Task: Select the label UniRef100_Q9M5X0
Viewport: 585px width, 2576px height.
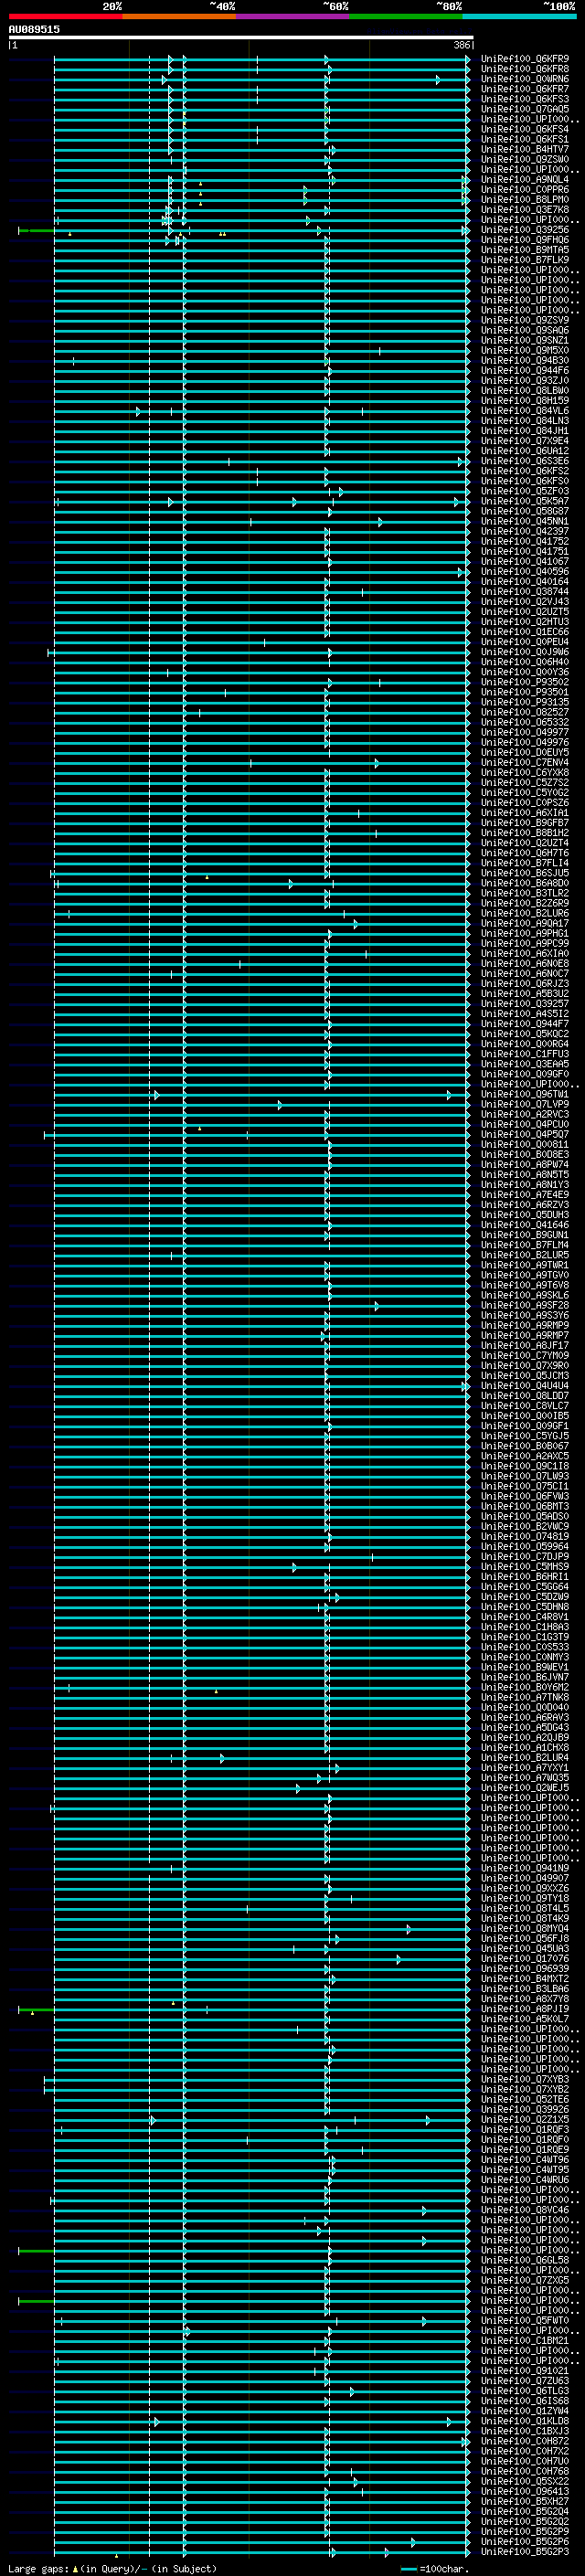Action: pos(525,350)
